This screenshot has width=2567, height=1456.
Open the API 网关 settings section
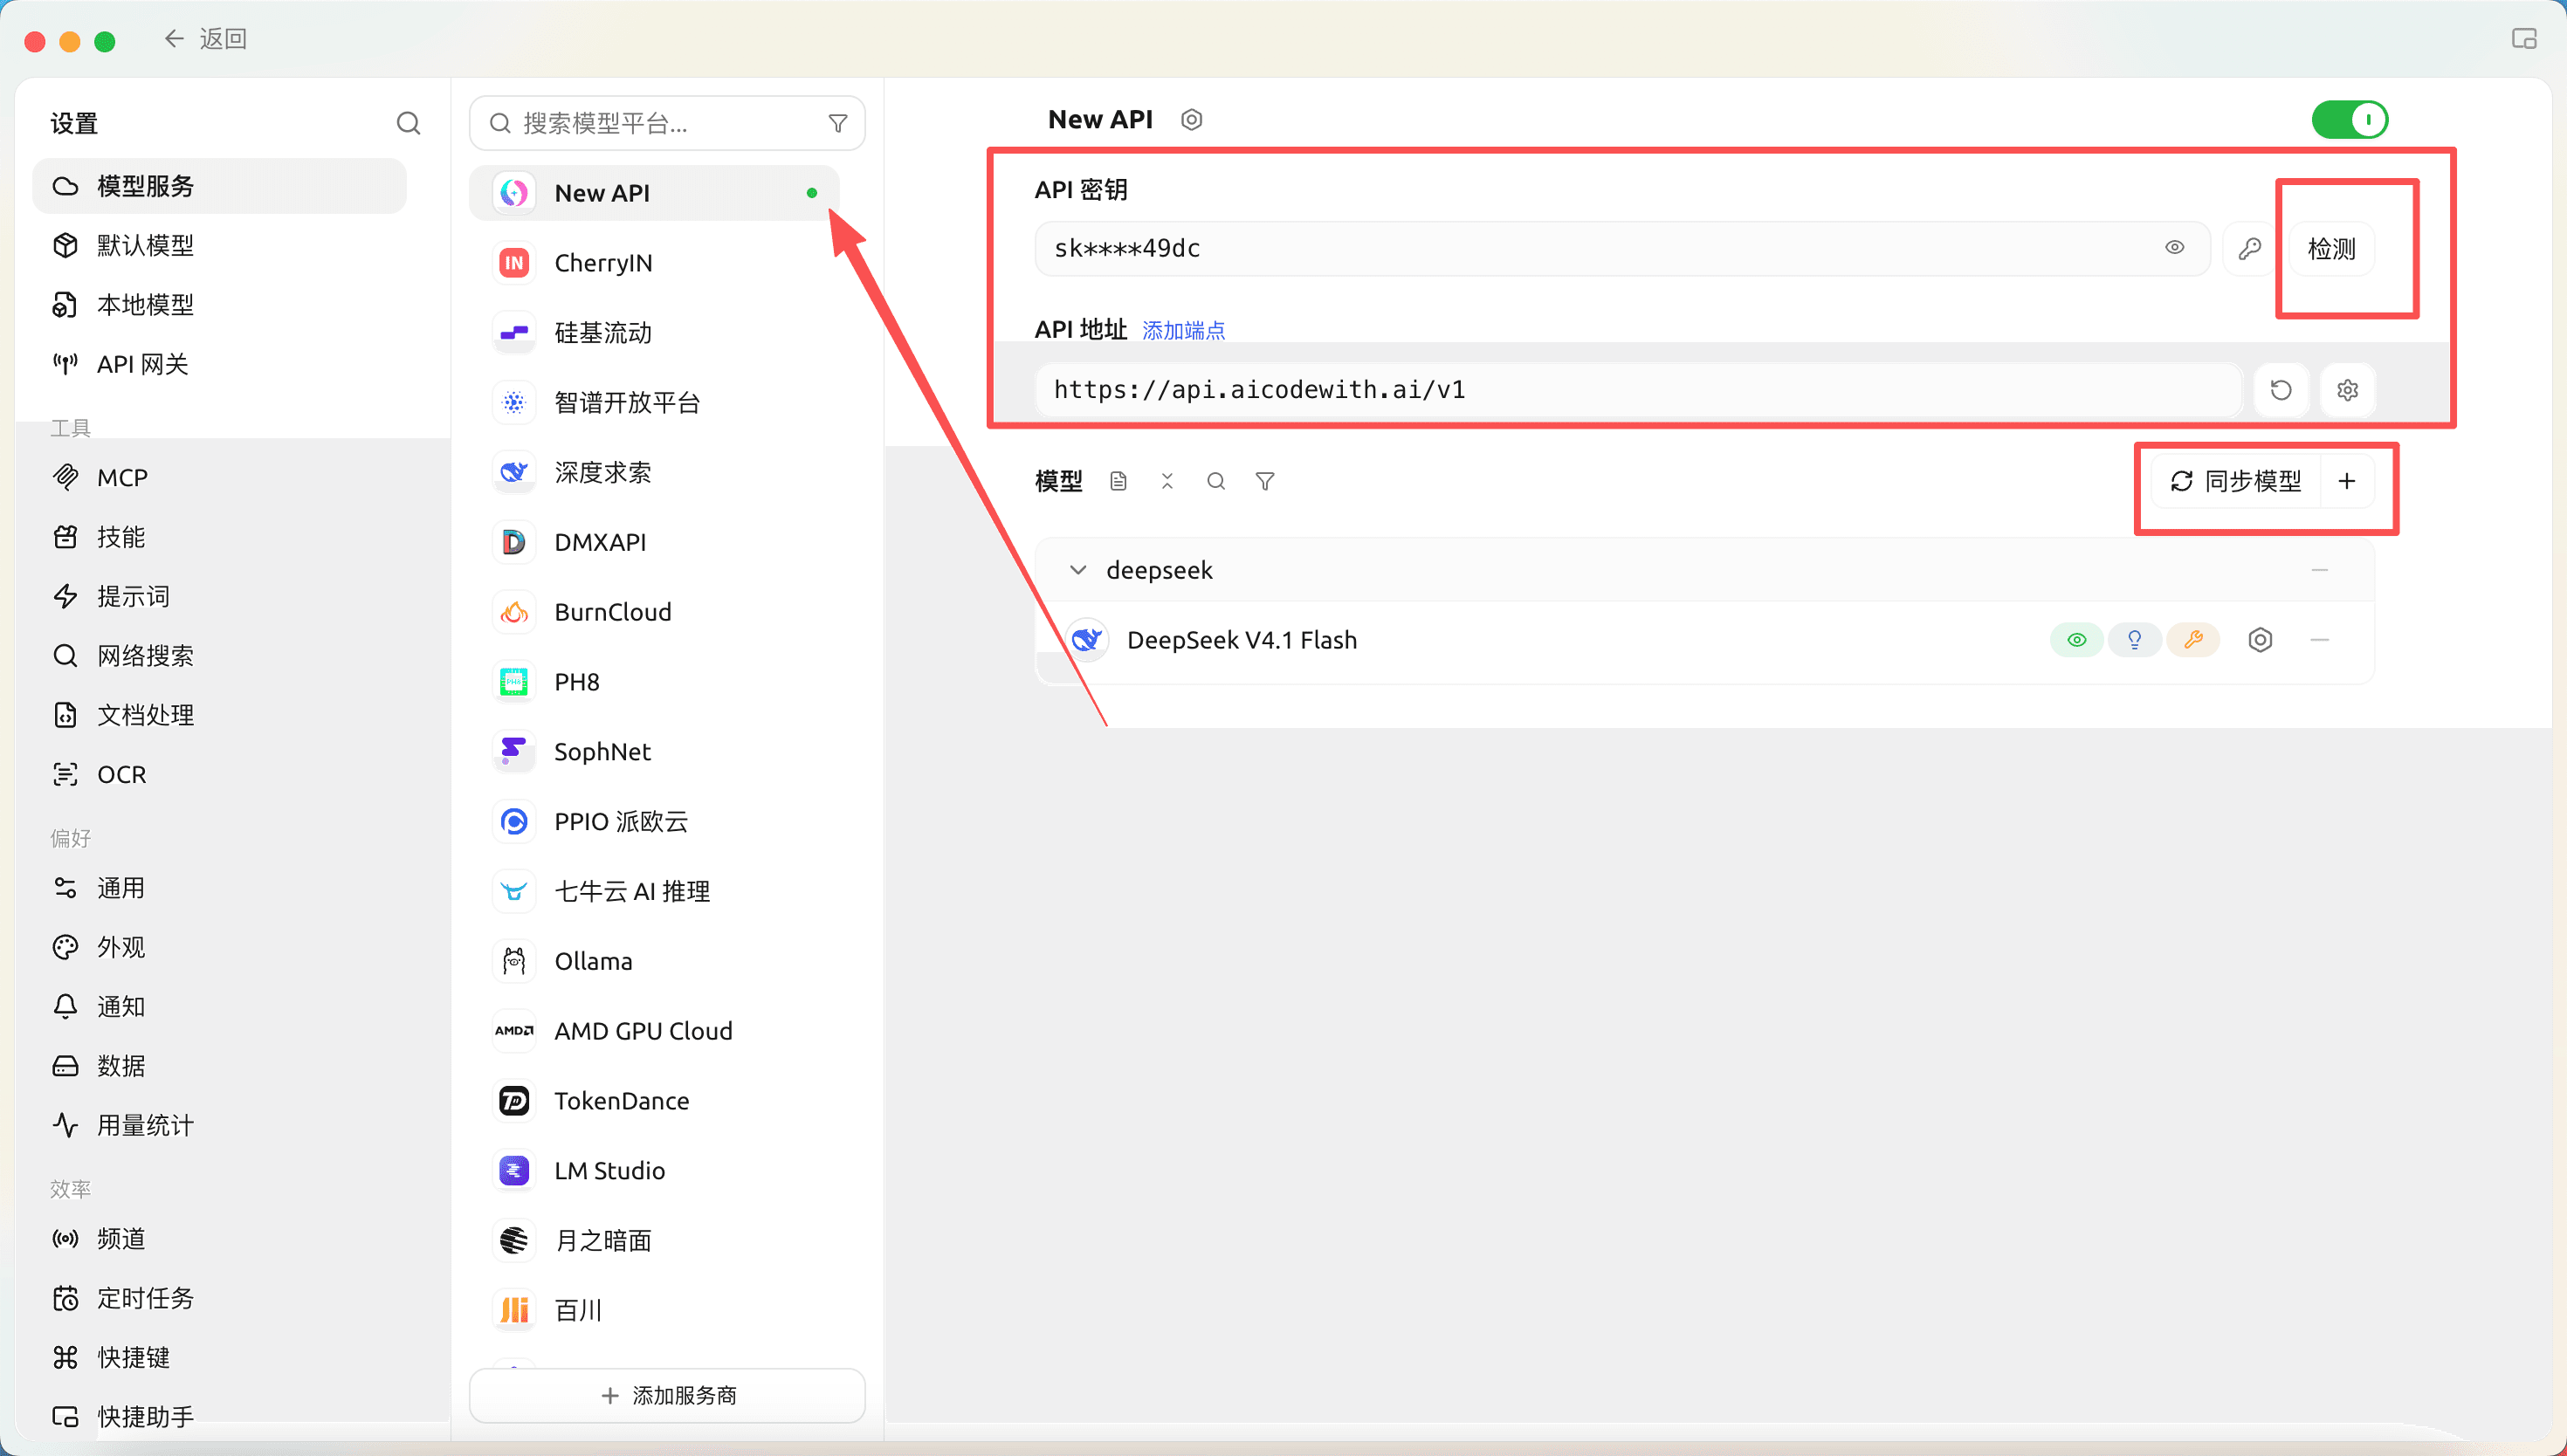point(220,364)
